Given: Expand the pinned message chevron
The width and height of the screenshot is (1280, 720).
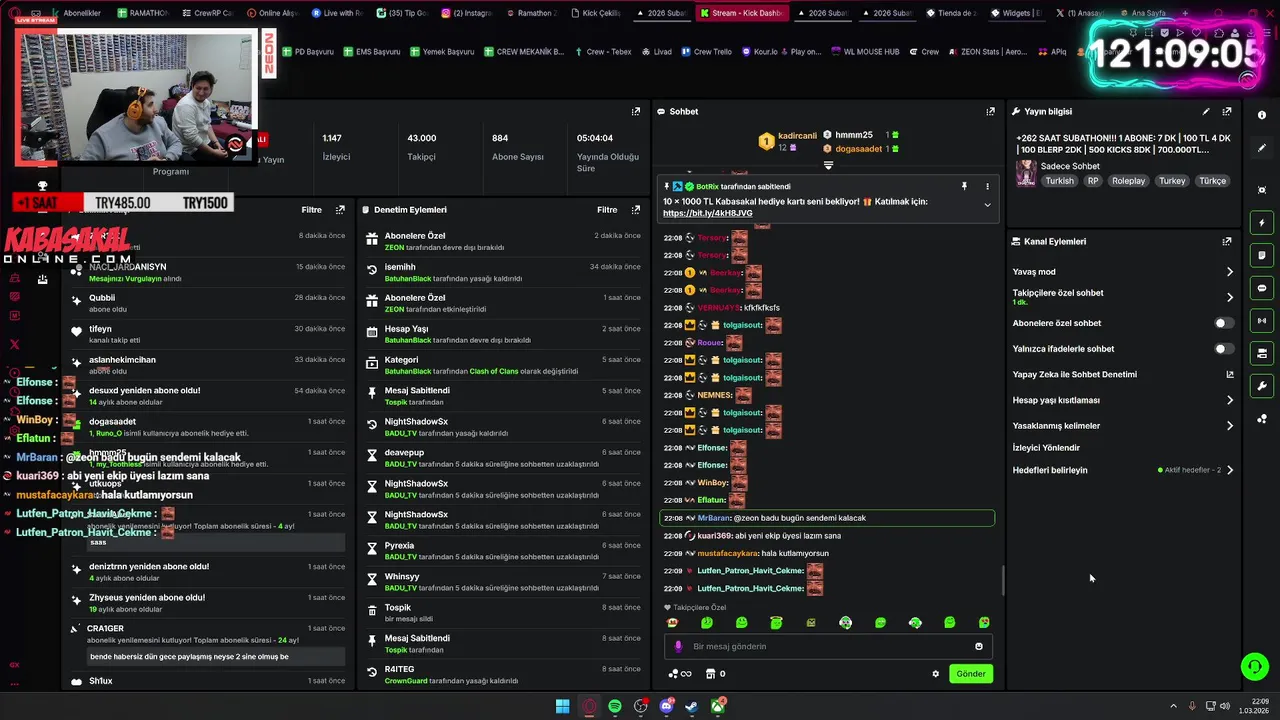Looking at the screenshot, I should [987, 205].
